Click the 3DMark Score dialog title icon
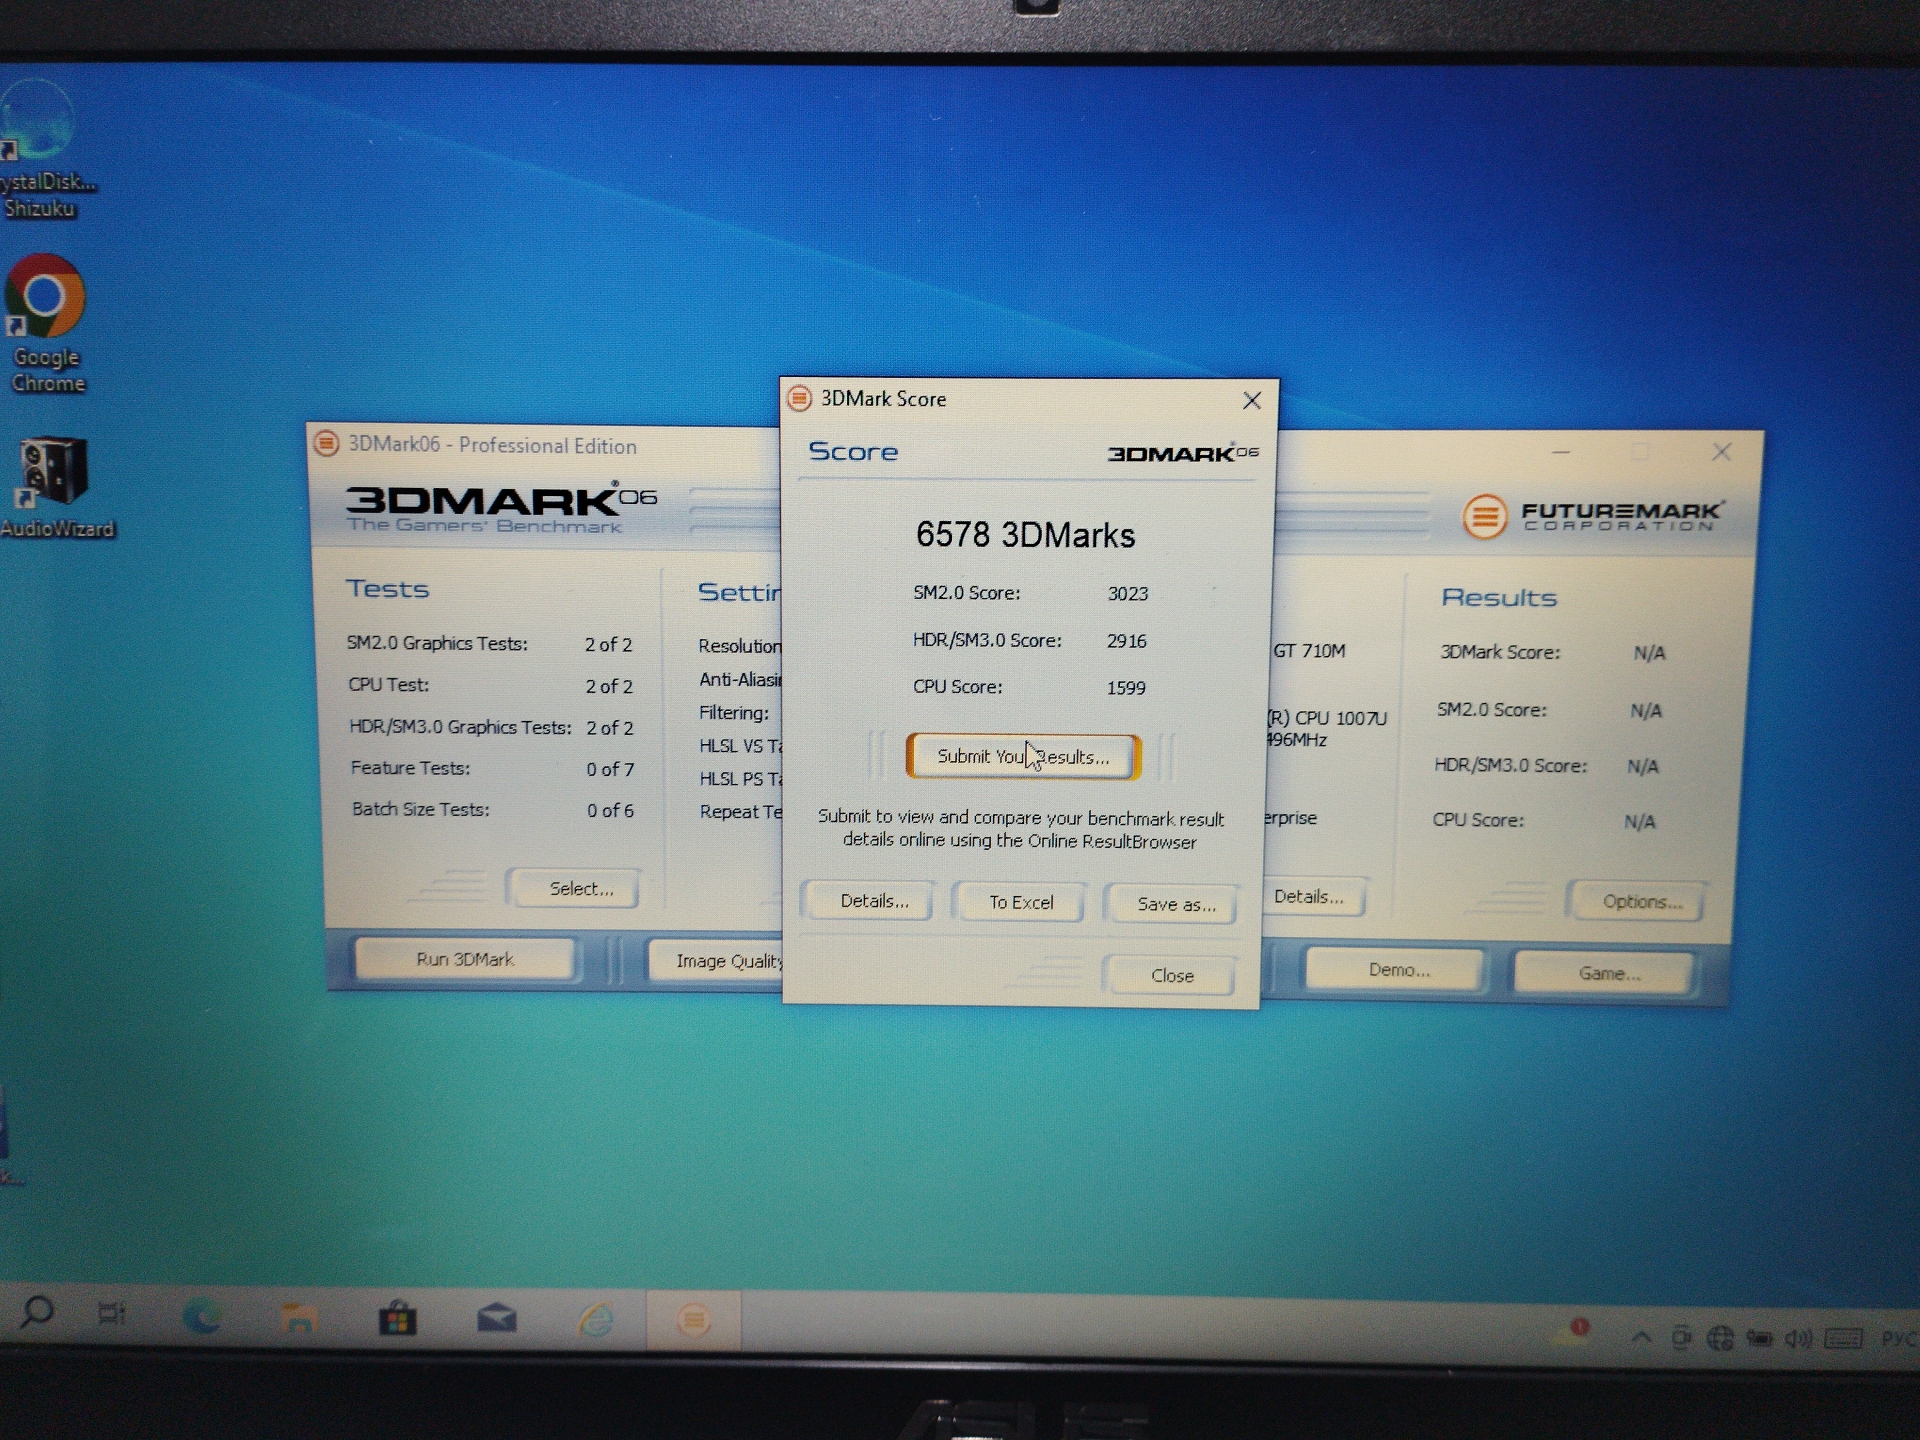This screenshot has width=1920, height=1440. pos(799,399)
